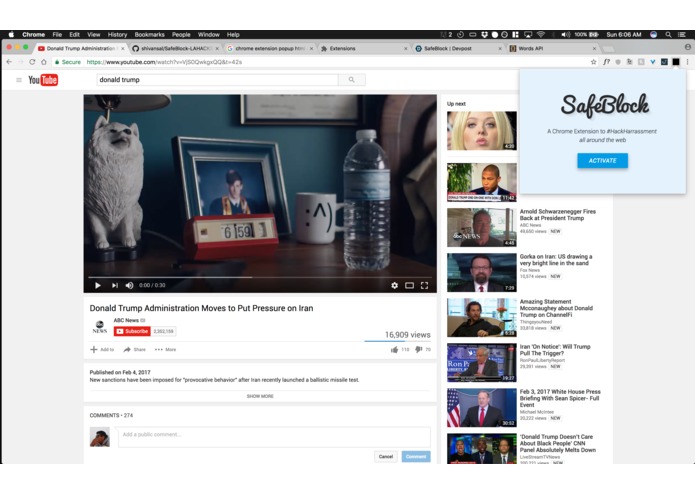Screen dimensions: 695x494
Task: Open the blonde woman Up next thumbnail
Action: pyautogui.click(x=482, y=131)
